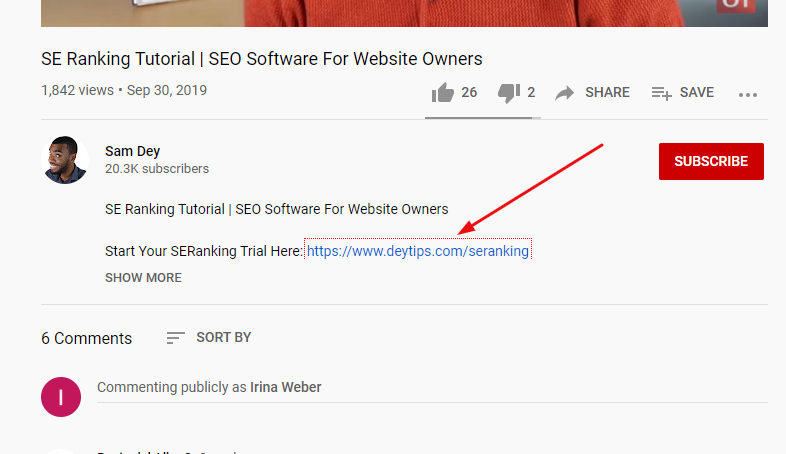
Task: Open the deytips.com/seranking link
Action: pos(418,251)
